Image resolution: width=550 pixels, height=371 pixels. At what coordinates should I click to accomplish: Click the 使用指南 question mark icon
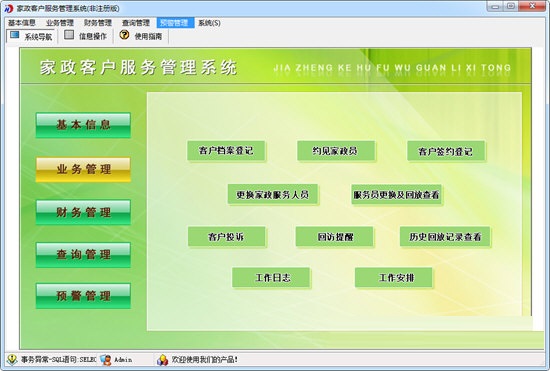coord(124,34)
